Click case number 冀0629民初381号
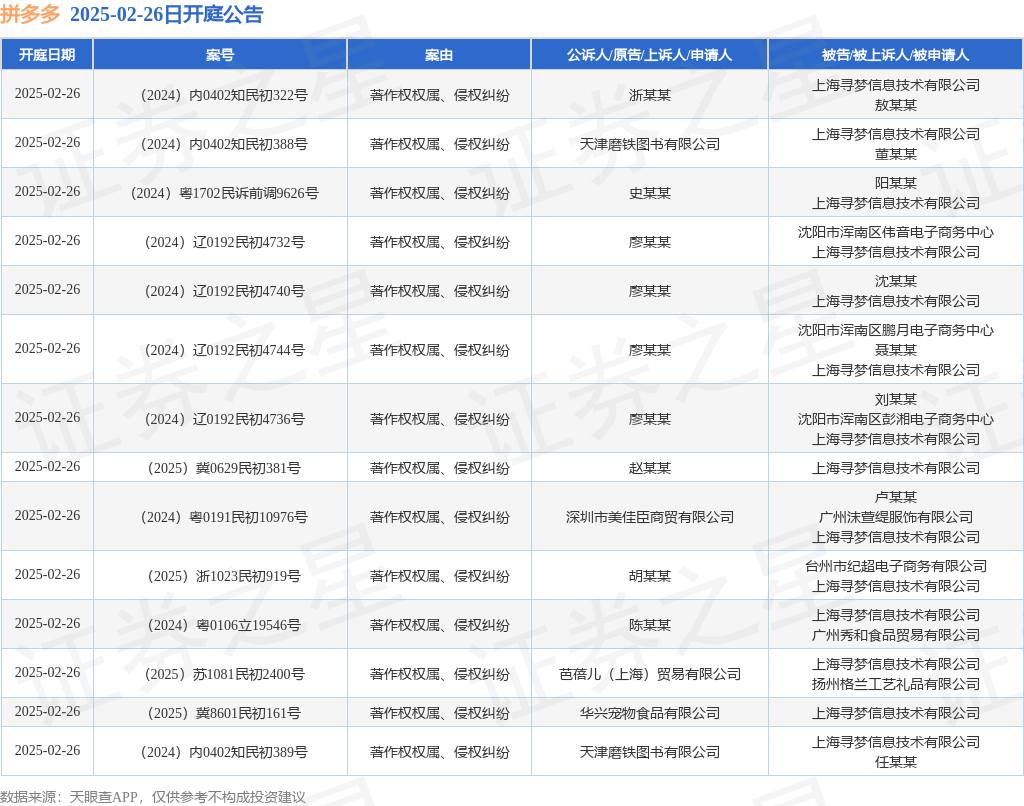 (224, 468)
